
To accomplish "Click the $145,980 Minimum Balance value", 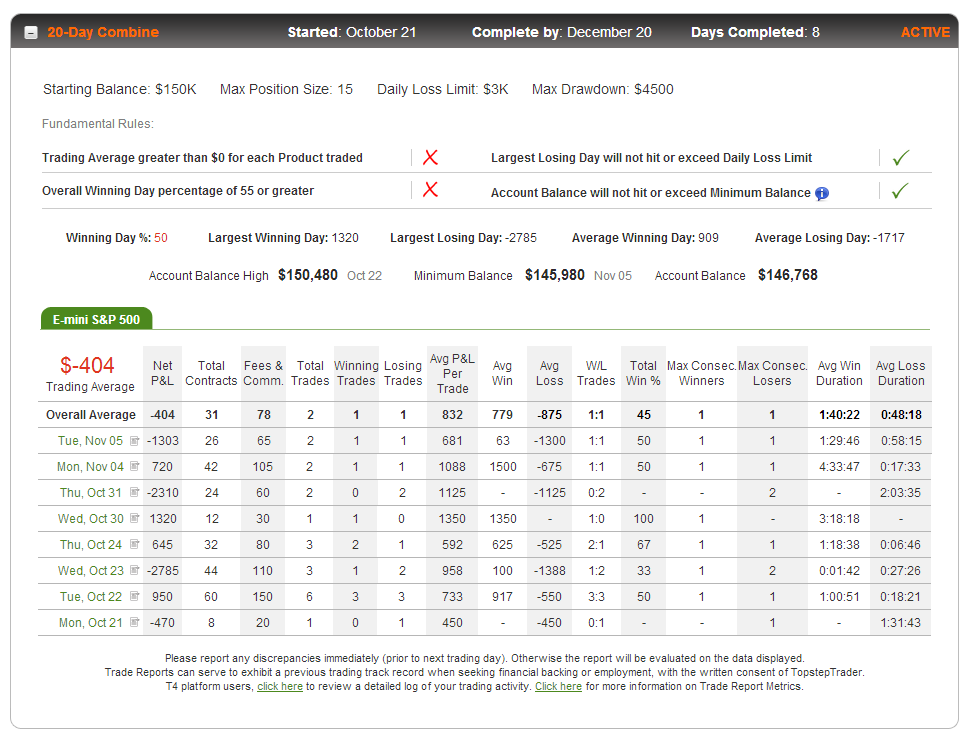I will tap(554, 275).
